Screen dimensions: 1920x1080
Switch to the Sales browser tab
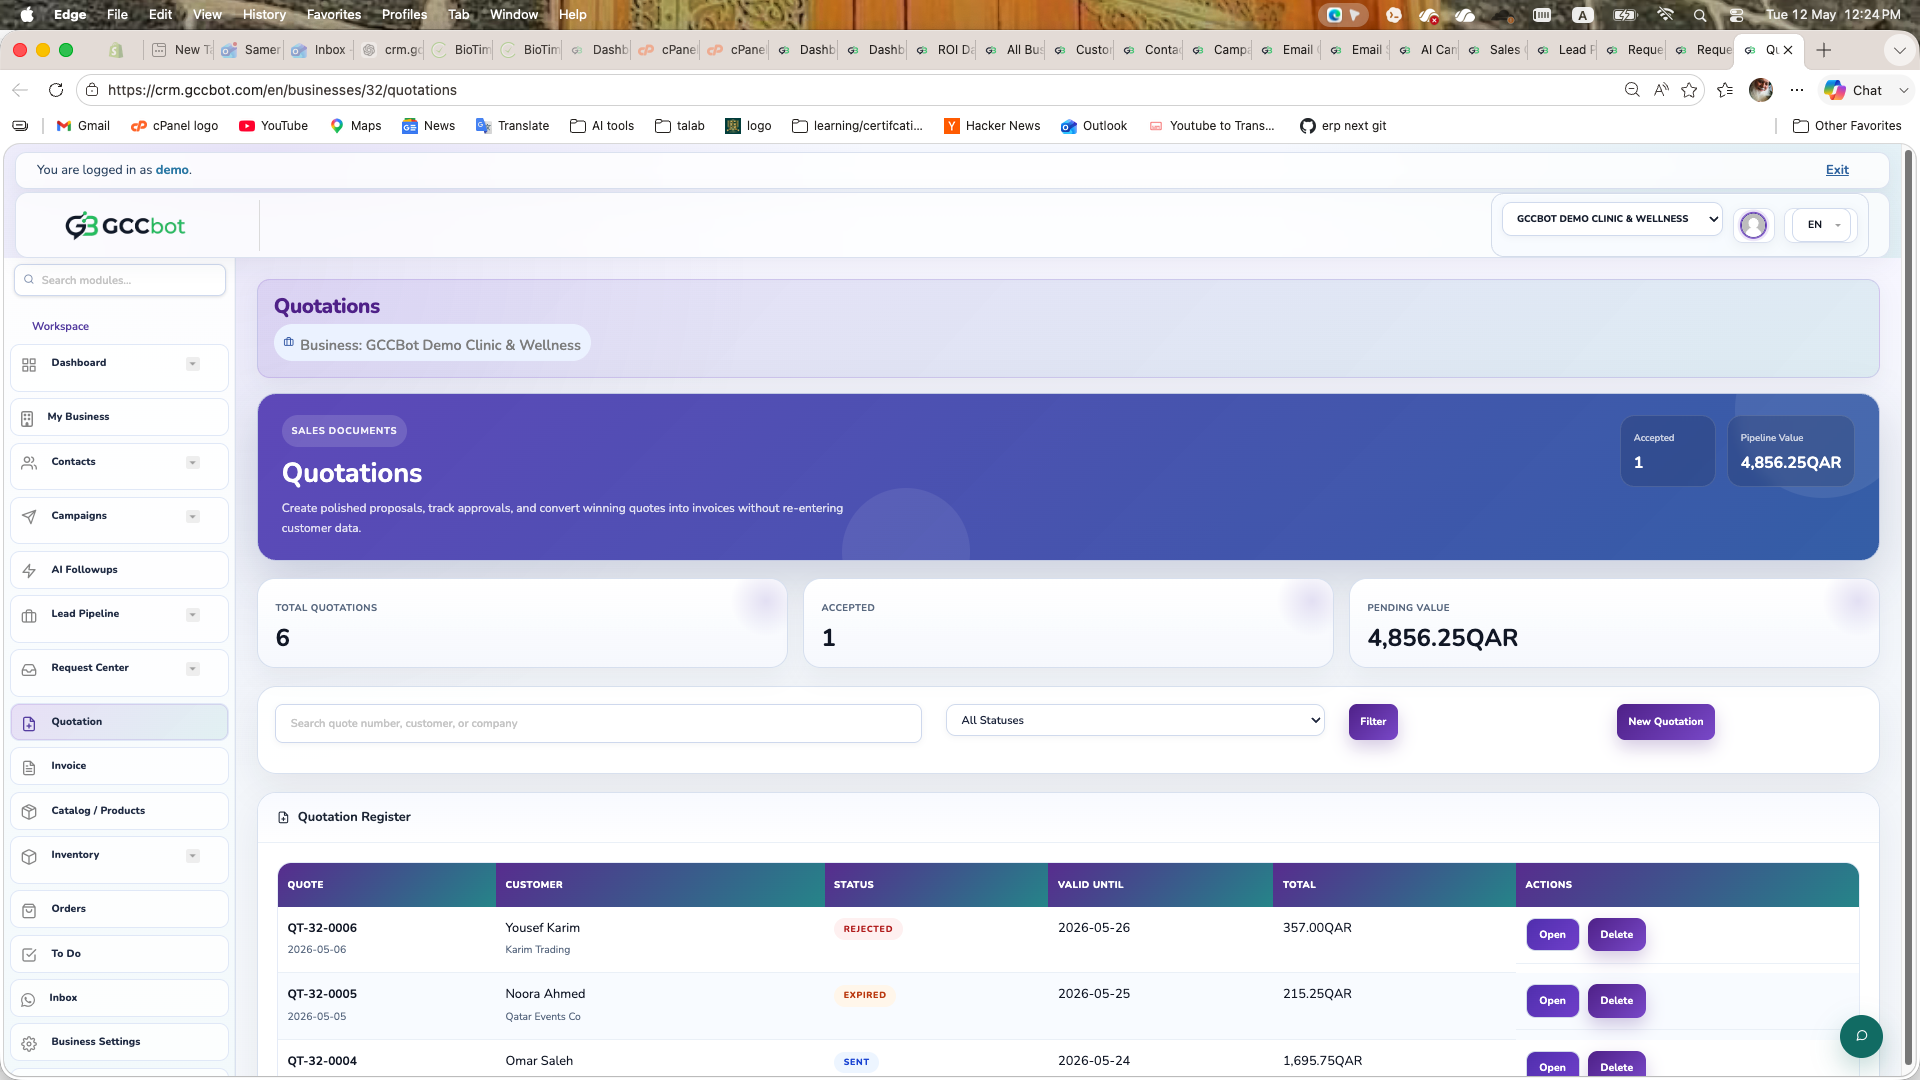(1495, 50)
